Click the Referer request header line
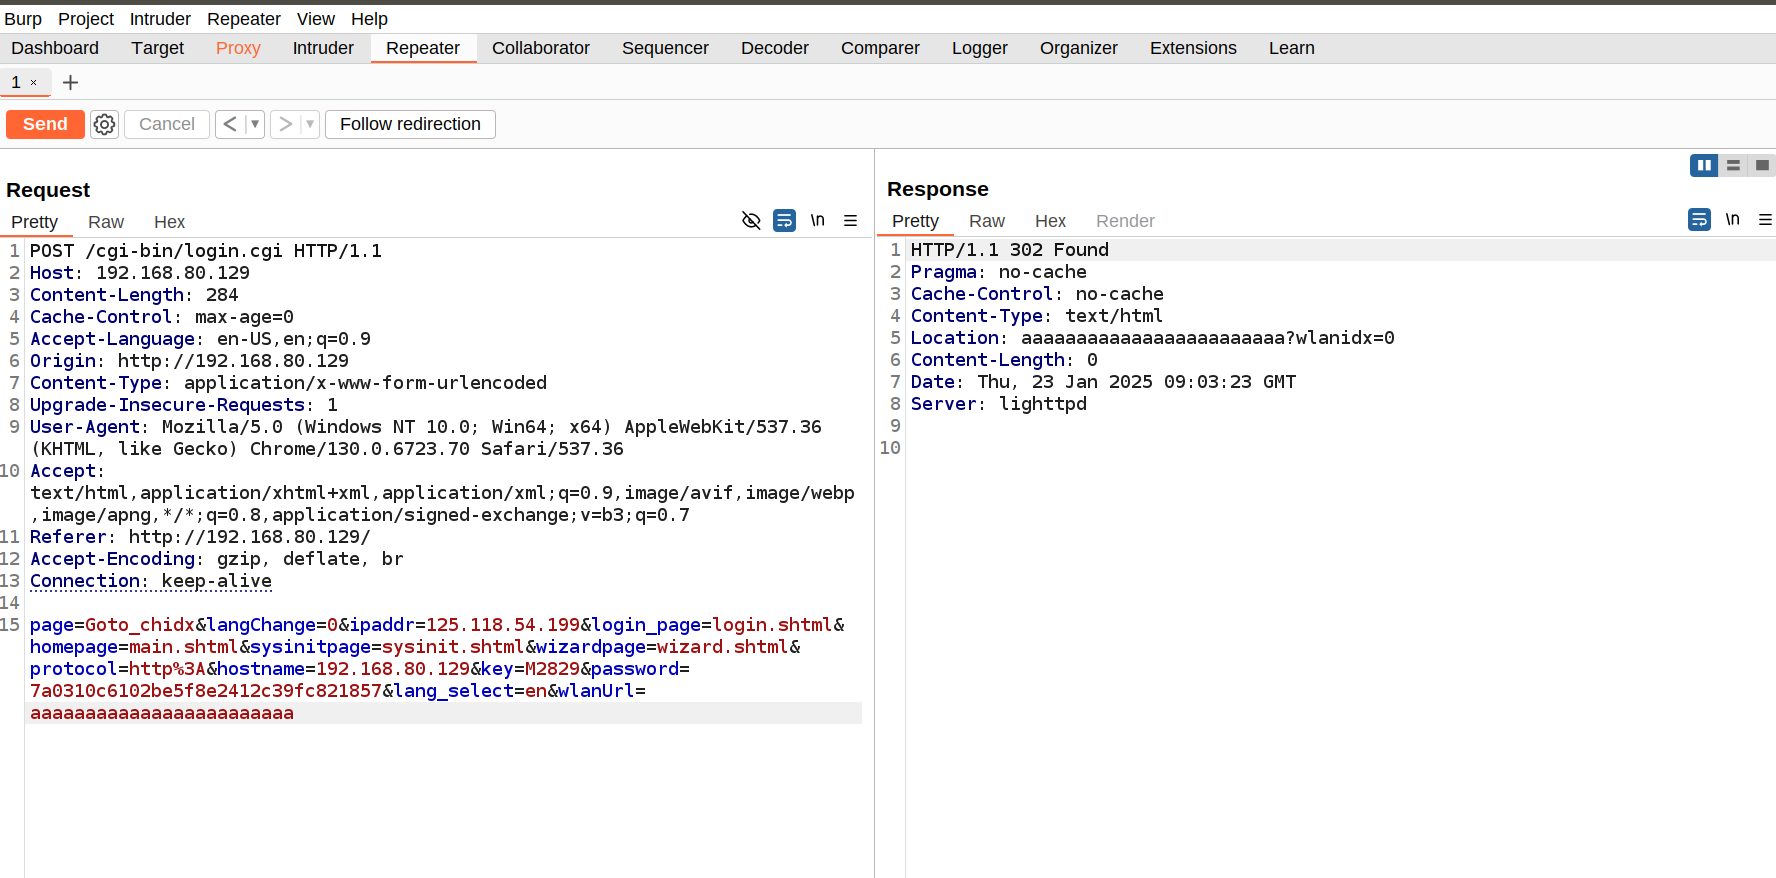Image resolution: width=1776 pixels, height=878 pixels. tap(200, 537)
